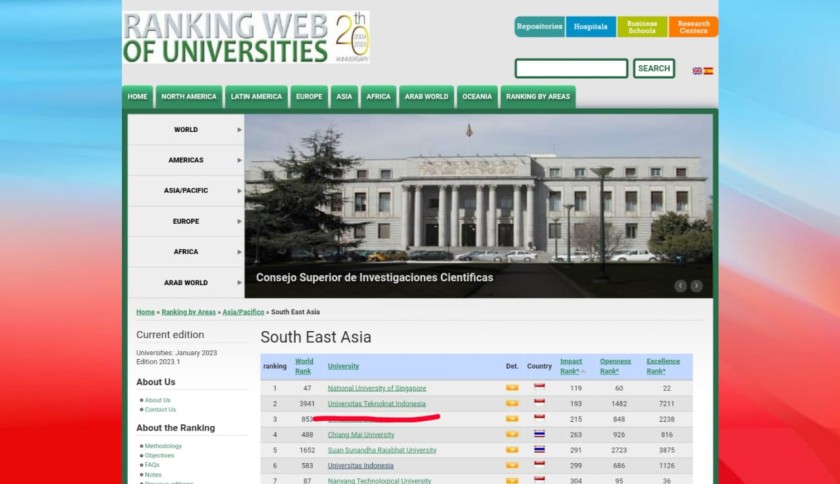Click the Asia/Pacifico breadcrumb link
Viewport: 840px width, 484px height.
pos(243,312)
